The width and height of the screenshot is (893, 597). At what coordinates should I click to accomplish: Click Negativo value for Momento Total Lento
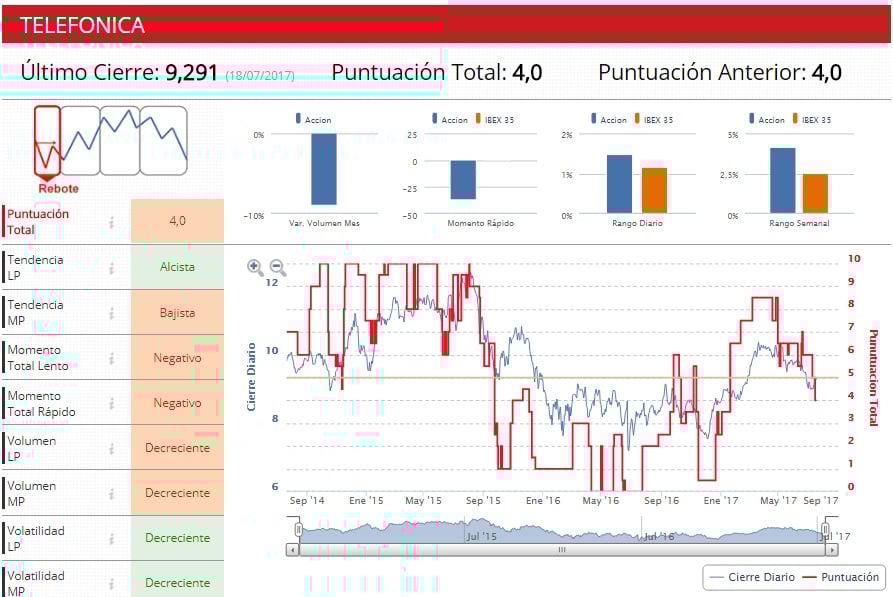coord(177,358)
